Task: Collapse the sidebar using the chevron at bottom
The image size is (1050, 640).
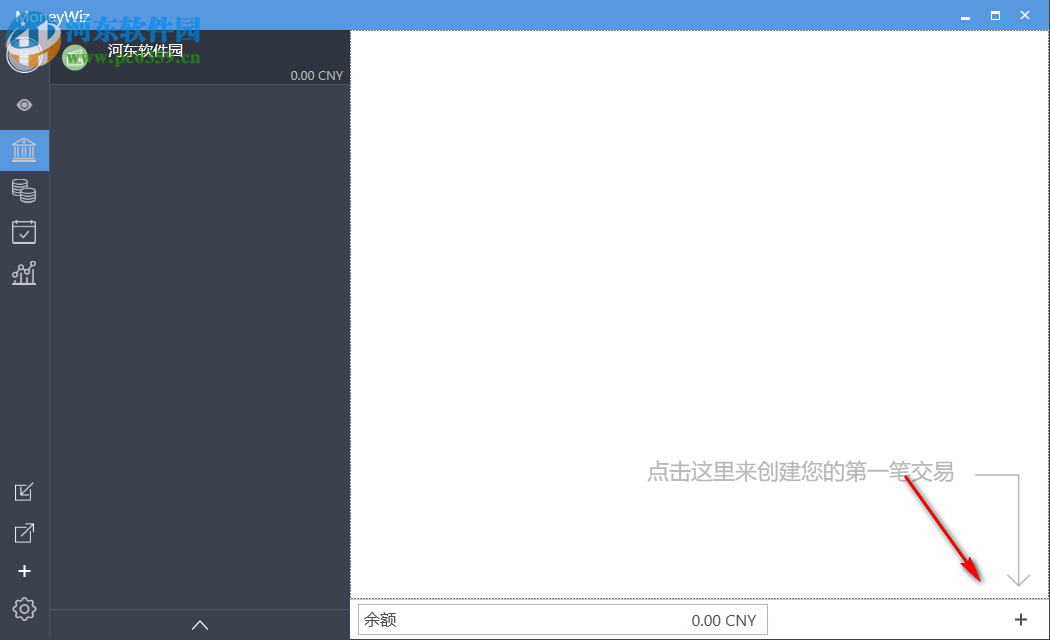Action: click(x=199, y=624)
